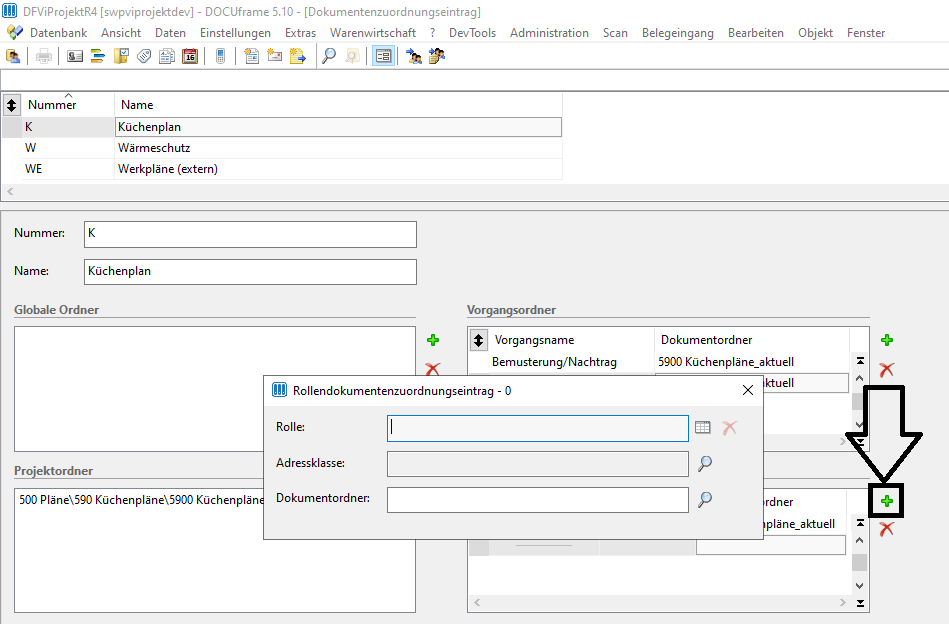Jump to top in Vorgangsordner list
The height and width of the screenshot is (624, 949).
click(x=860, y=361)
